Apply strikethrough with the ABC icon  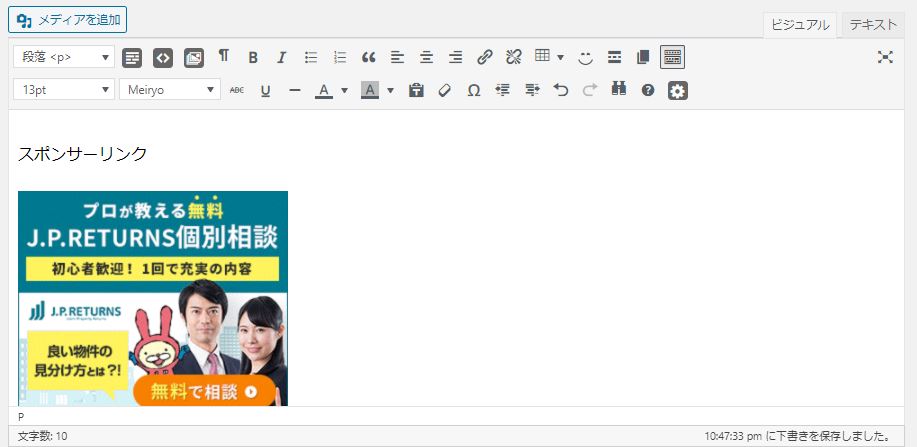click(x=237, y=90)
